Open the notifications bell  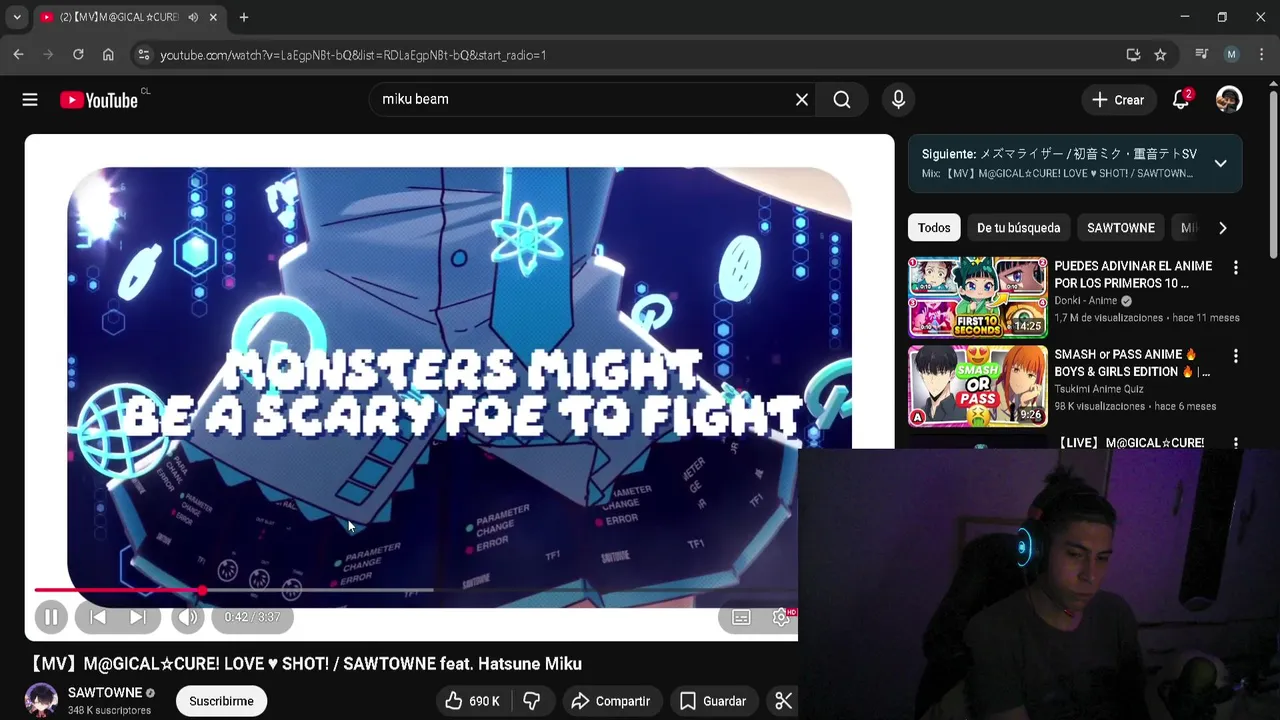pos(1181,99)
